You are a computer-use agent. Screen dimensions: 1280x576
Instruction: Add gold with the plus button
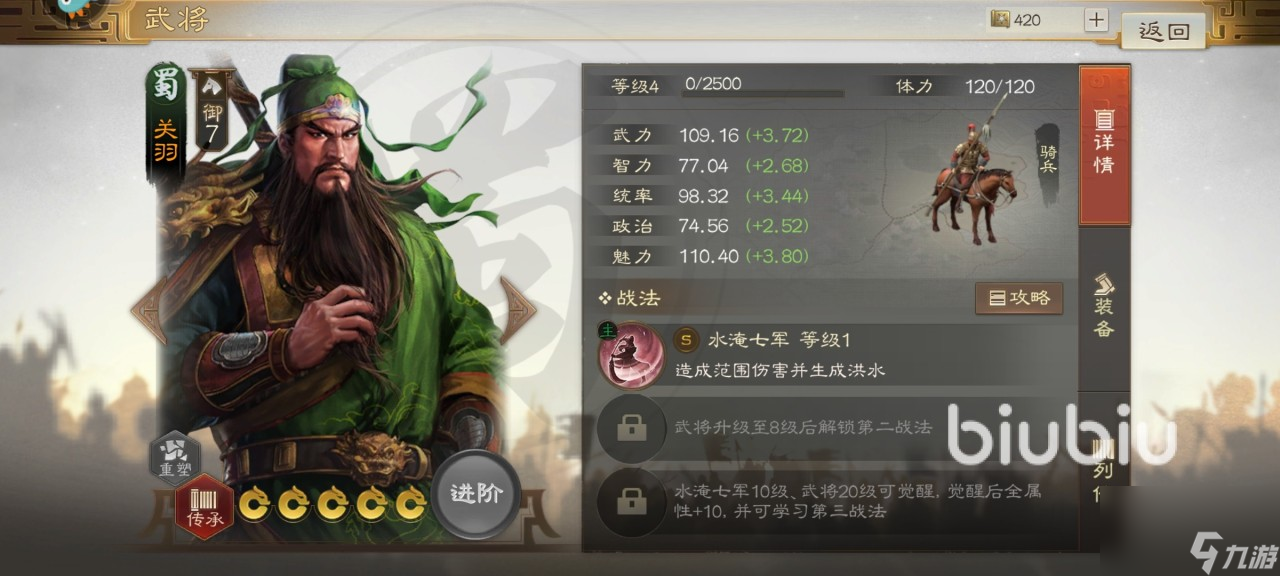click(1096, 19)
